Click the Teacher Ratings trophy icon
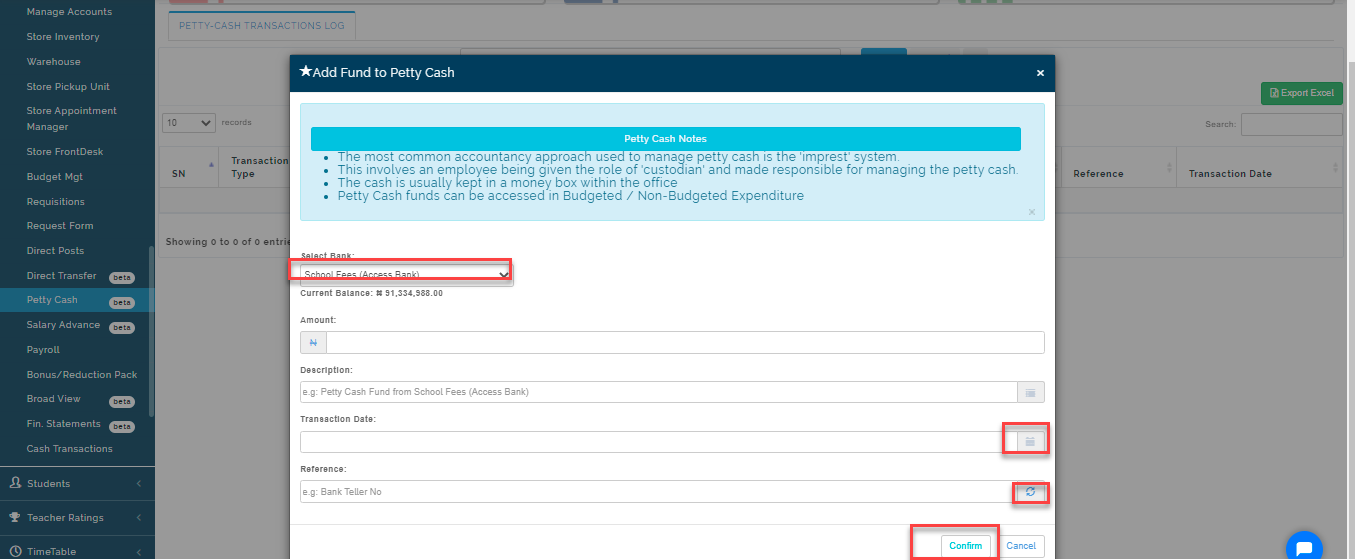Screen dimensions: 1355x560 [x=15, y=517]
